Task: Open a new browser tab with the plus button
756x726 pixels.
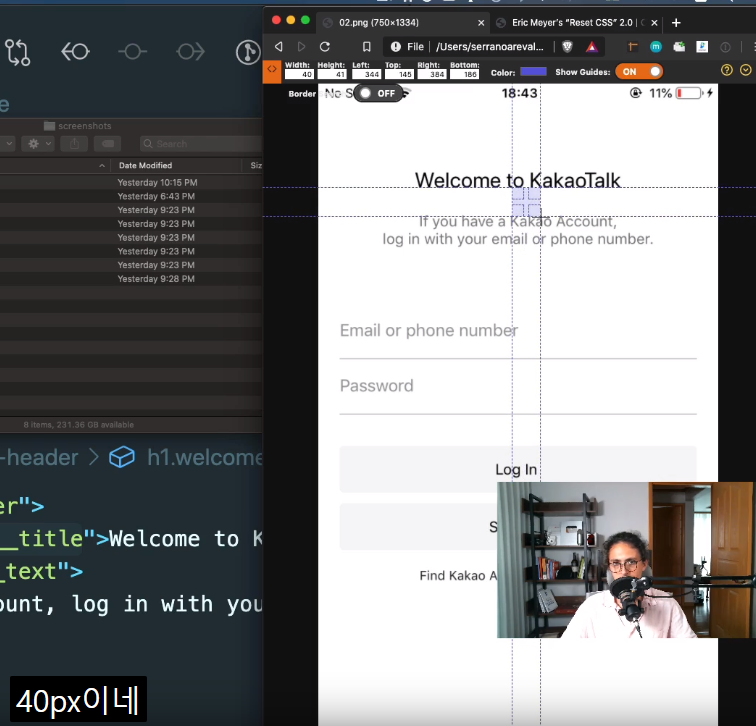Action: pyautogui.click(x=676, y=23)
